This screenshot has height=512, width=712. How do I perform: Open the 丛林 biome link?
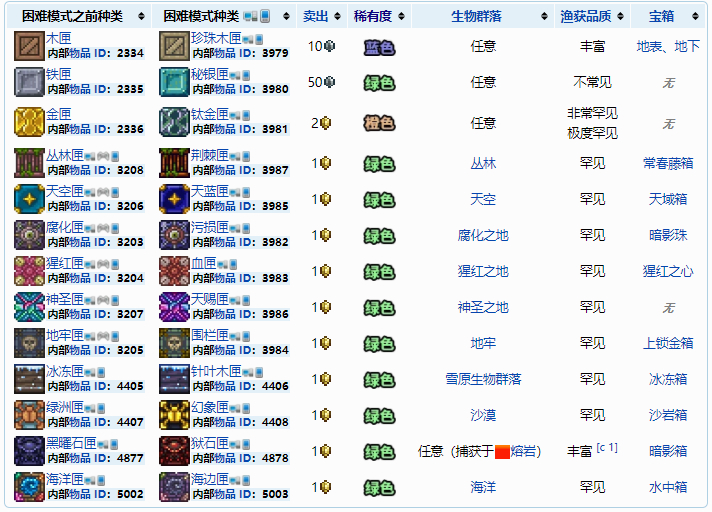tap(483, 163)
